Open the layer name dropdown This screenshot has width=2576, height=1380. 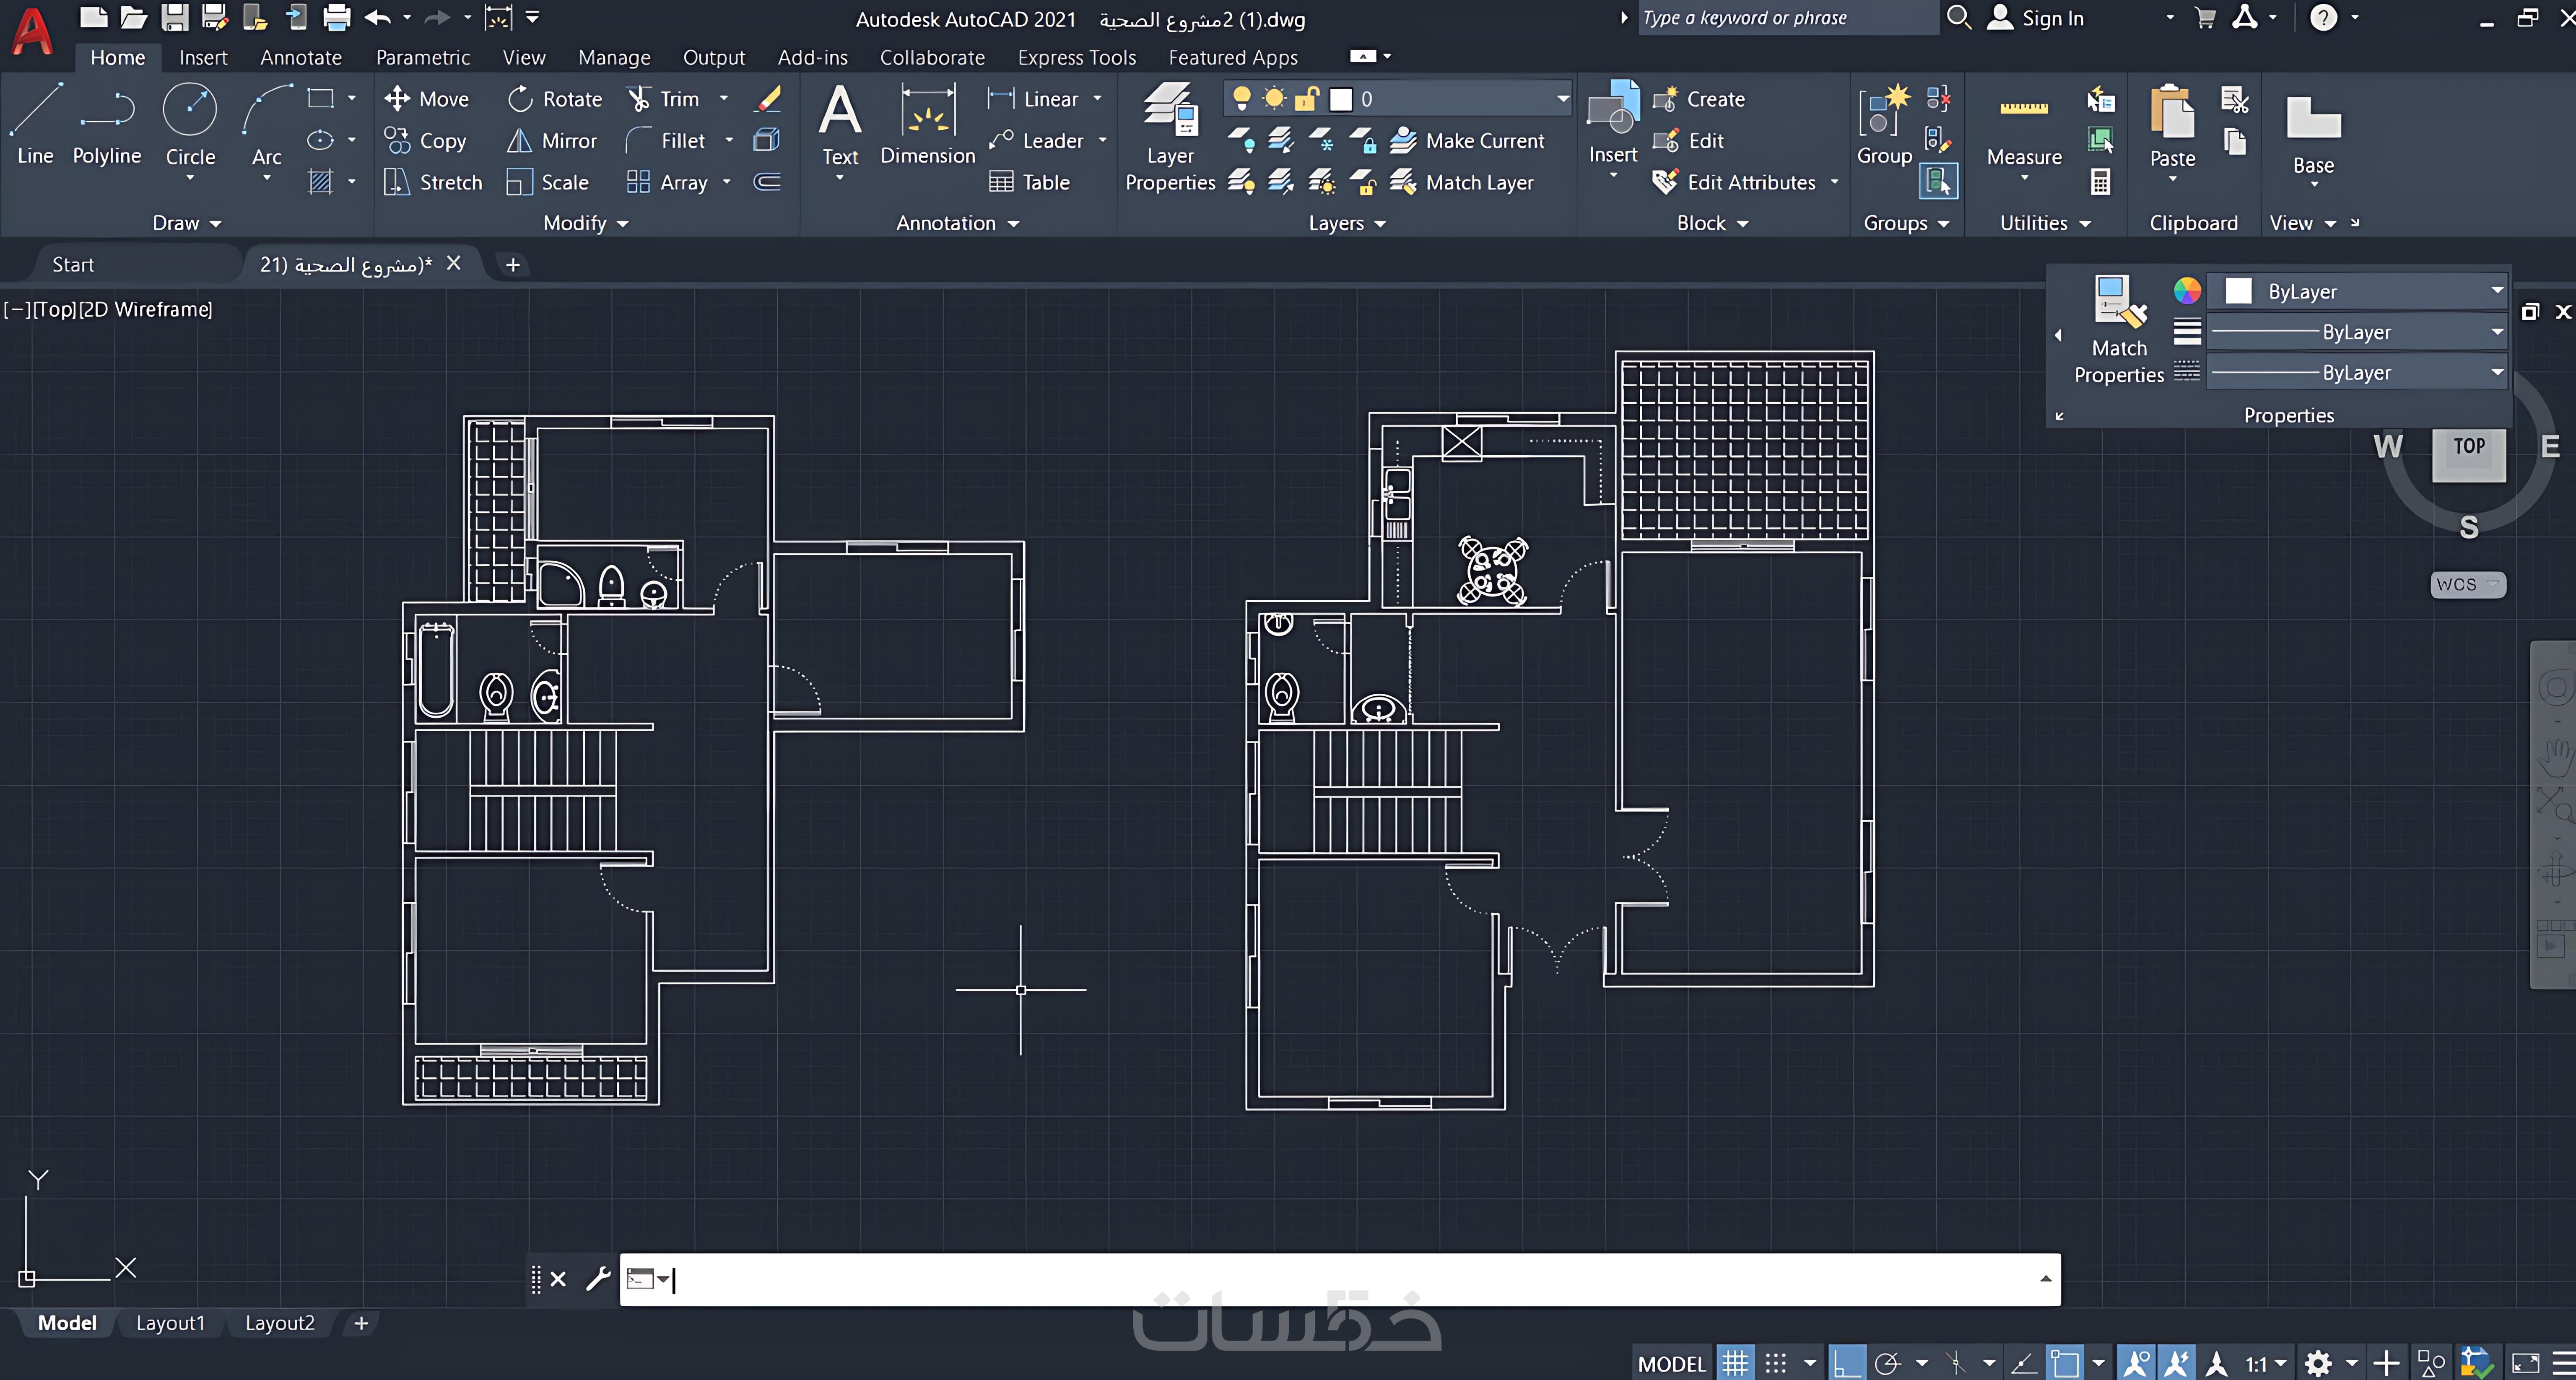[x=1562, y=98]
